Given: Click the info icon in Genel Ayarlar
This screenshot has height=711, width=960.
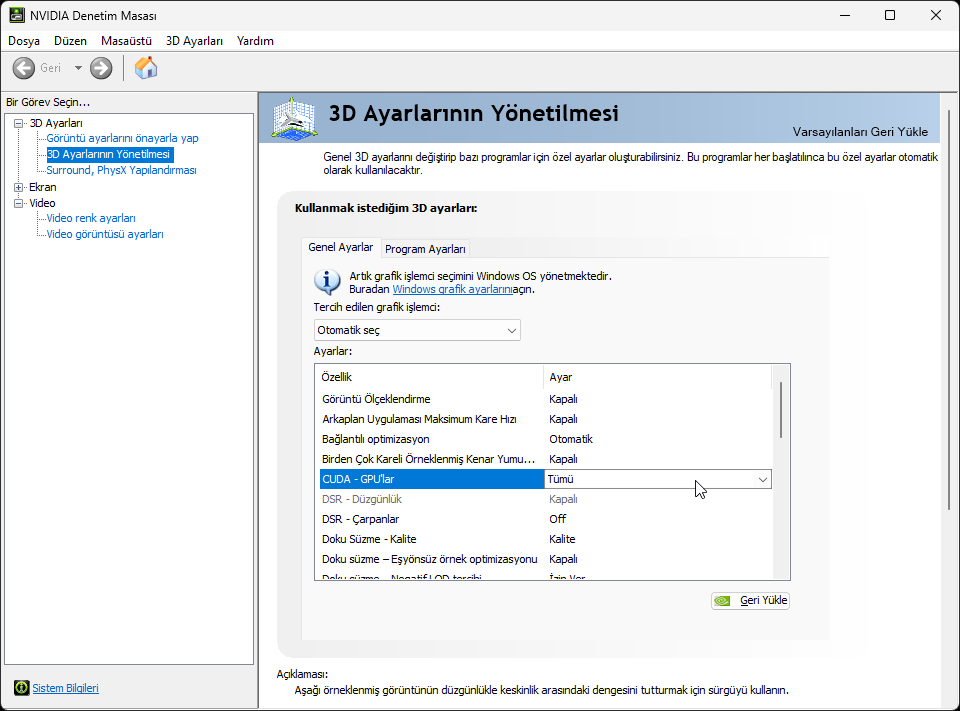Looking at the screenshot, I should coord(327,281).
